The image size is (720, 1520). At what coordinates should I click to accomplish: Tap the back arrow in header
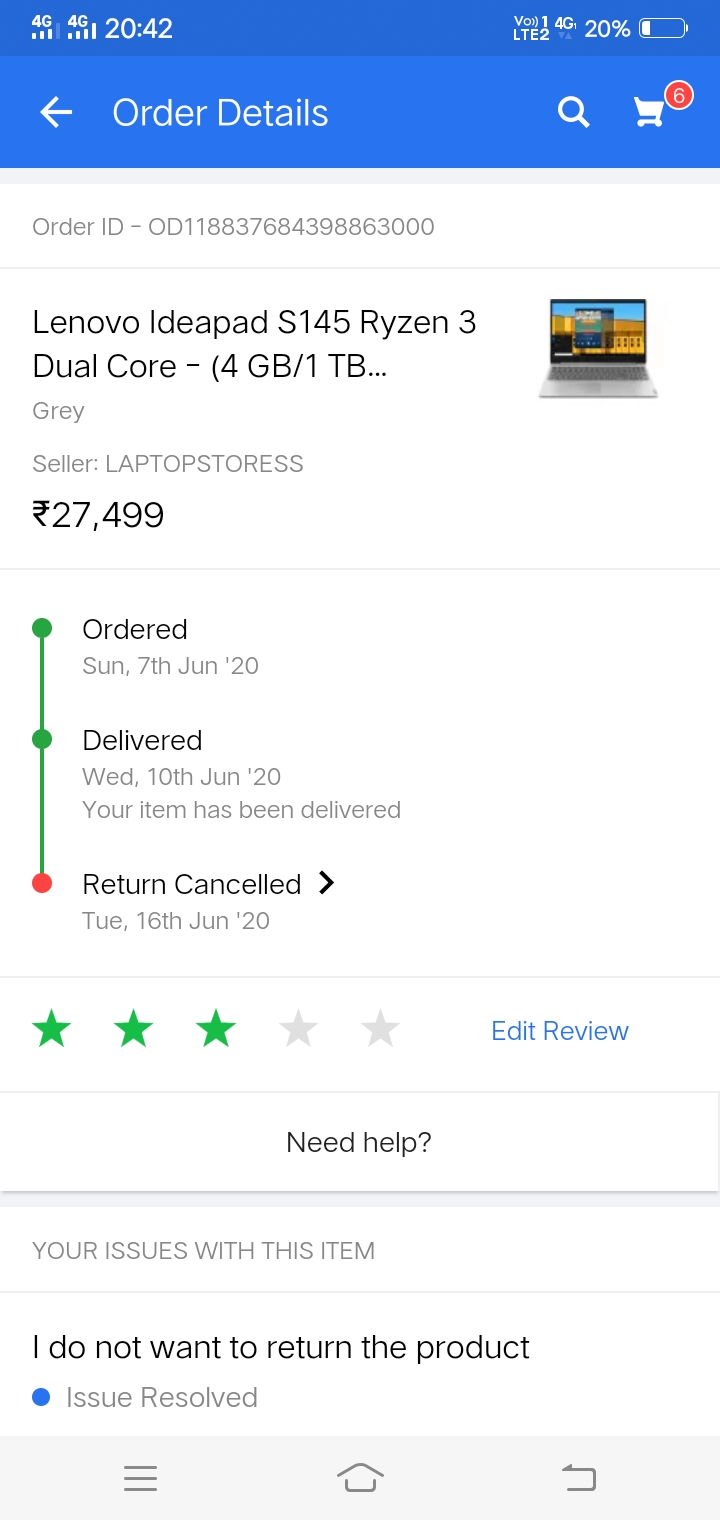[x=56, y=113]
